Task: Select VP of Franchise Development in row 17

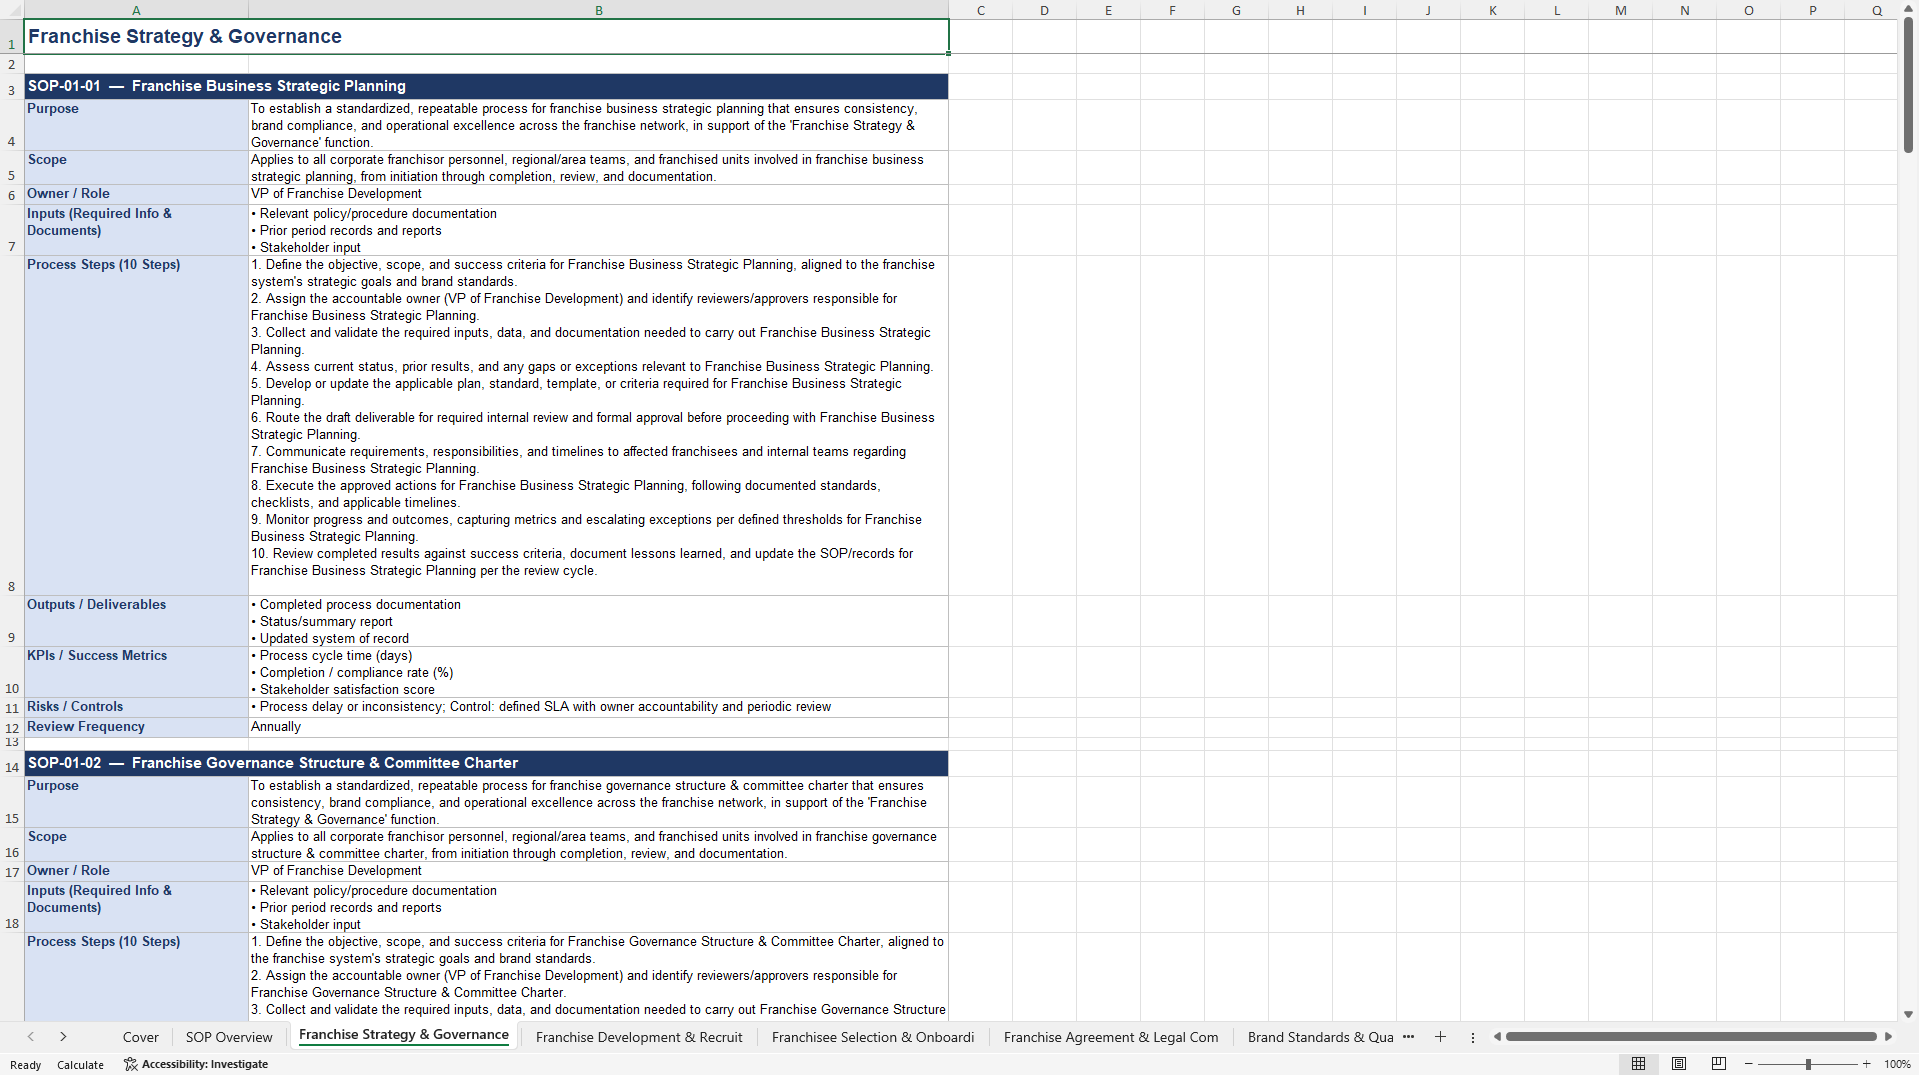Action: (598, 871)
